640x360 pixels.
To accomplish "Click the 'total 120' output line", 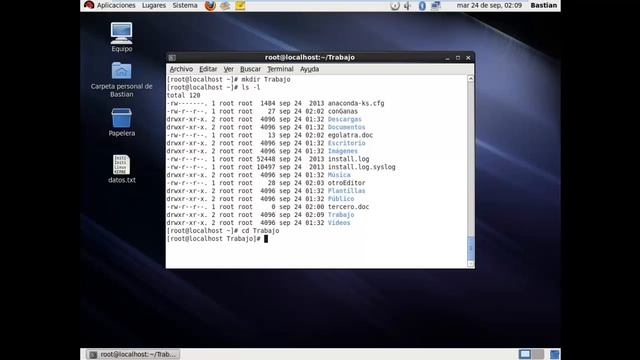I will [x=183, y=96].
